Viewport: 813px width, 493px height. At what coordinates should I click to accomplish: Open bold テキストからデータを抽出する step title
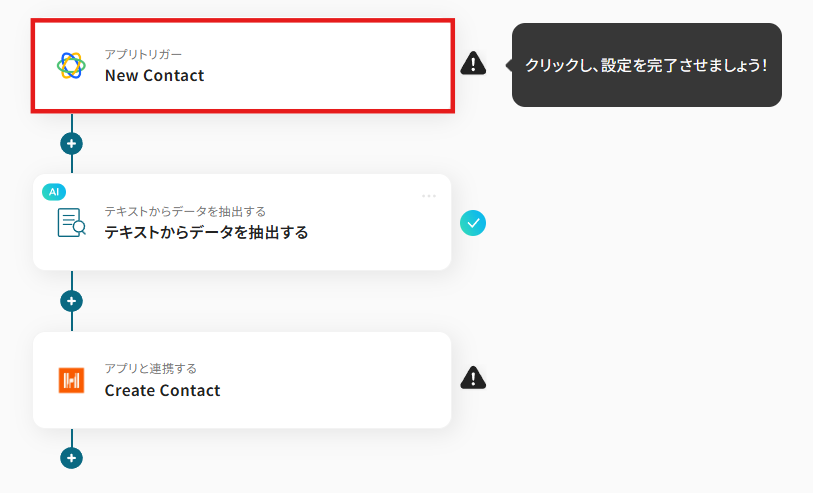coord(206,232)
